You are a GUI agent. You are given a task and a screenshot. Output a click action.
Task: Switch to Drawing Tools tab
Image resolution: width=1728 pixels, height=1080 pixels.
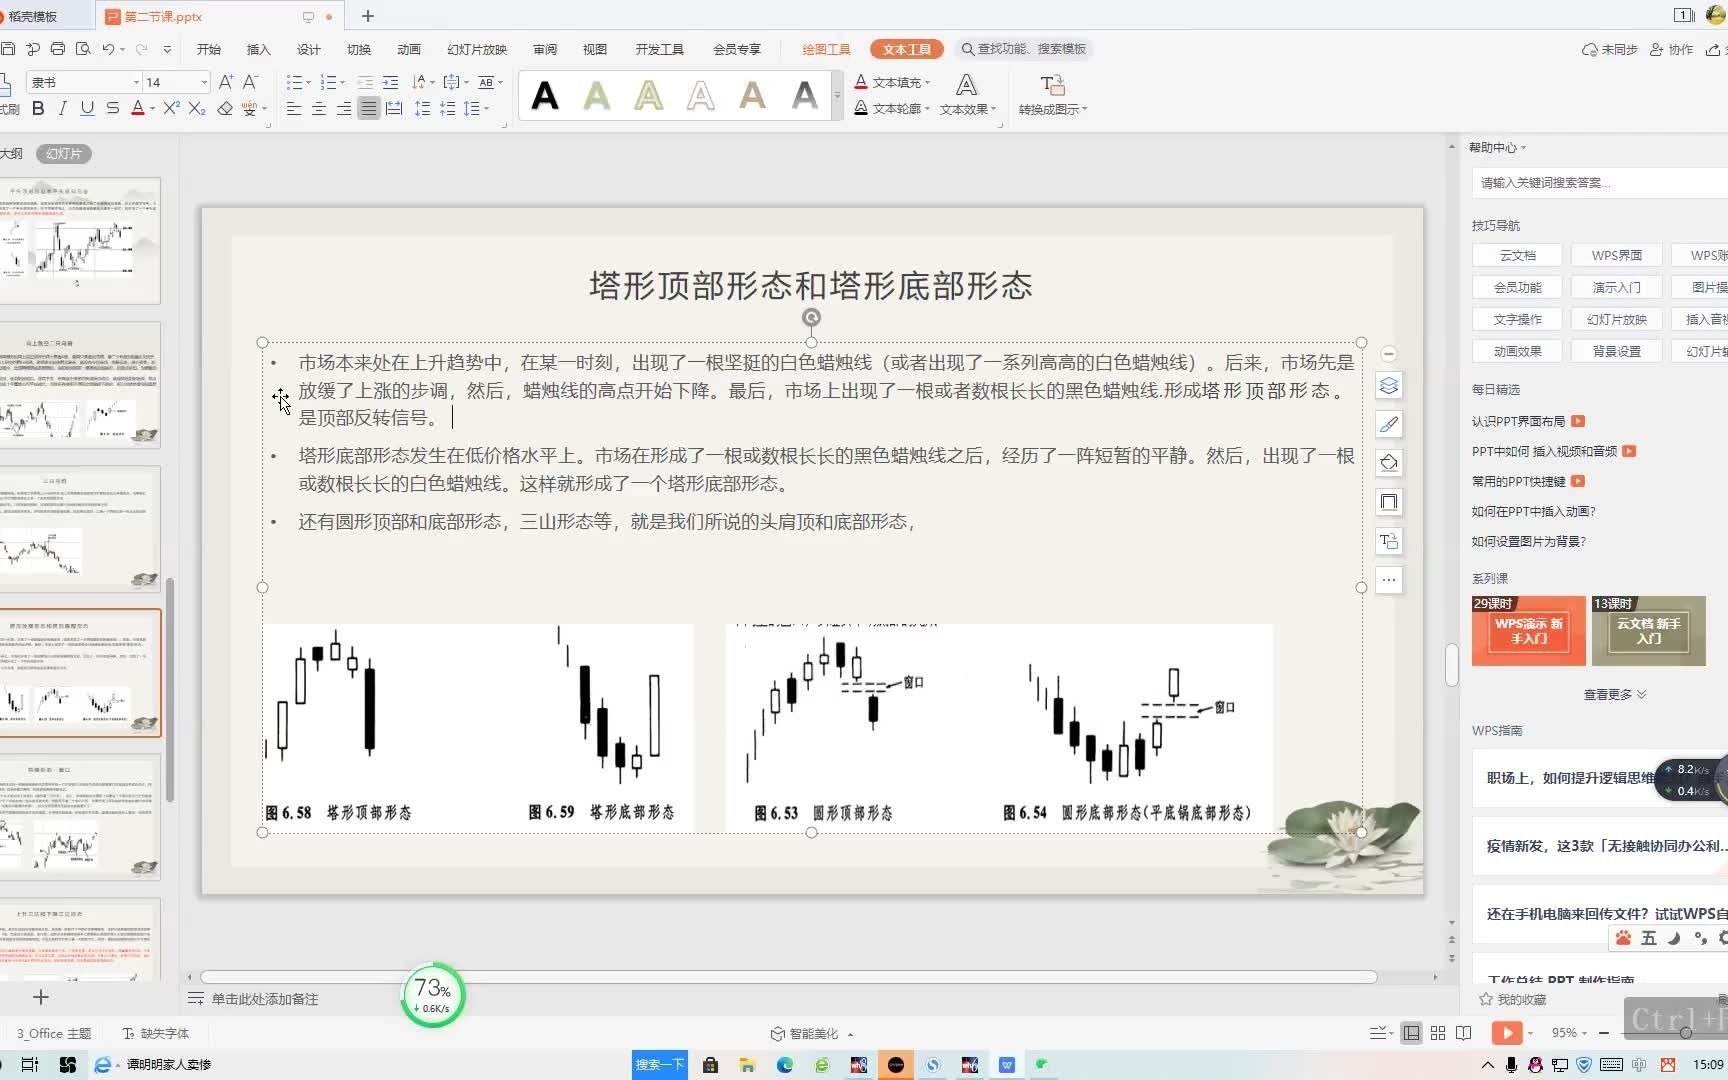point(826,49)
